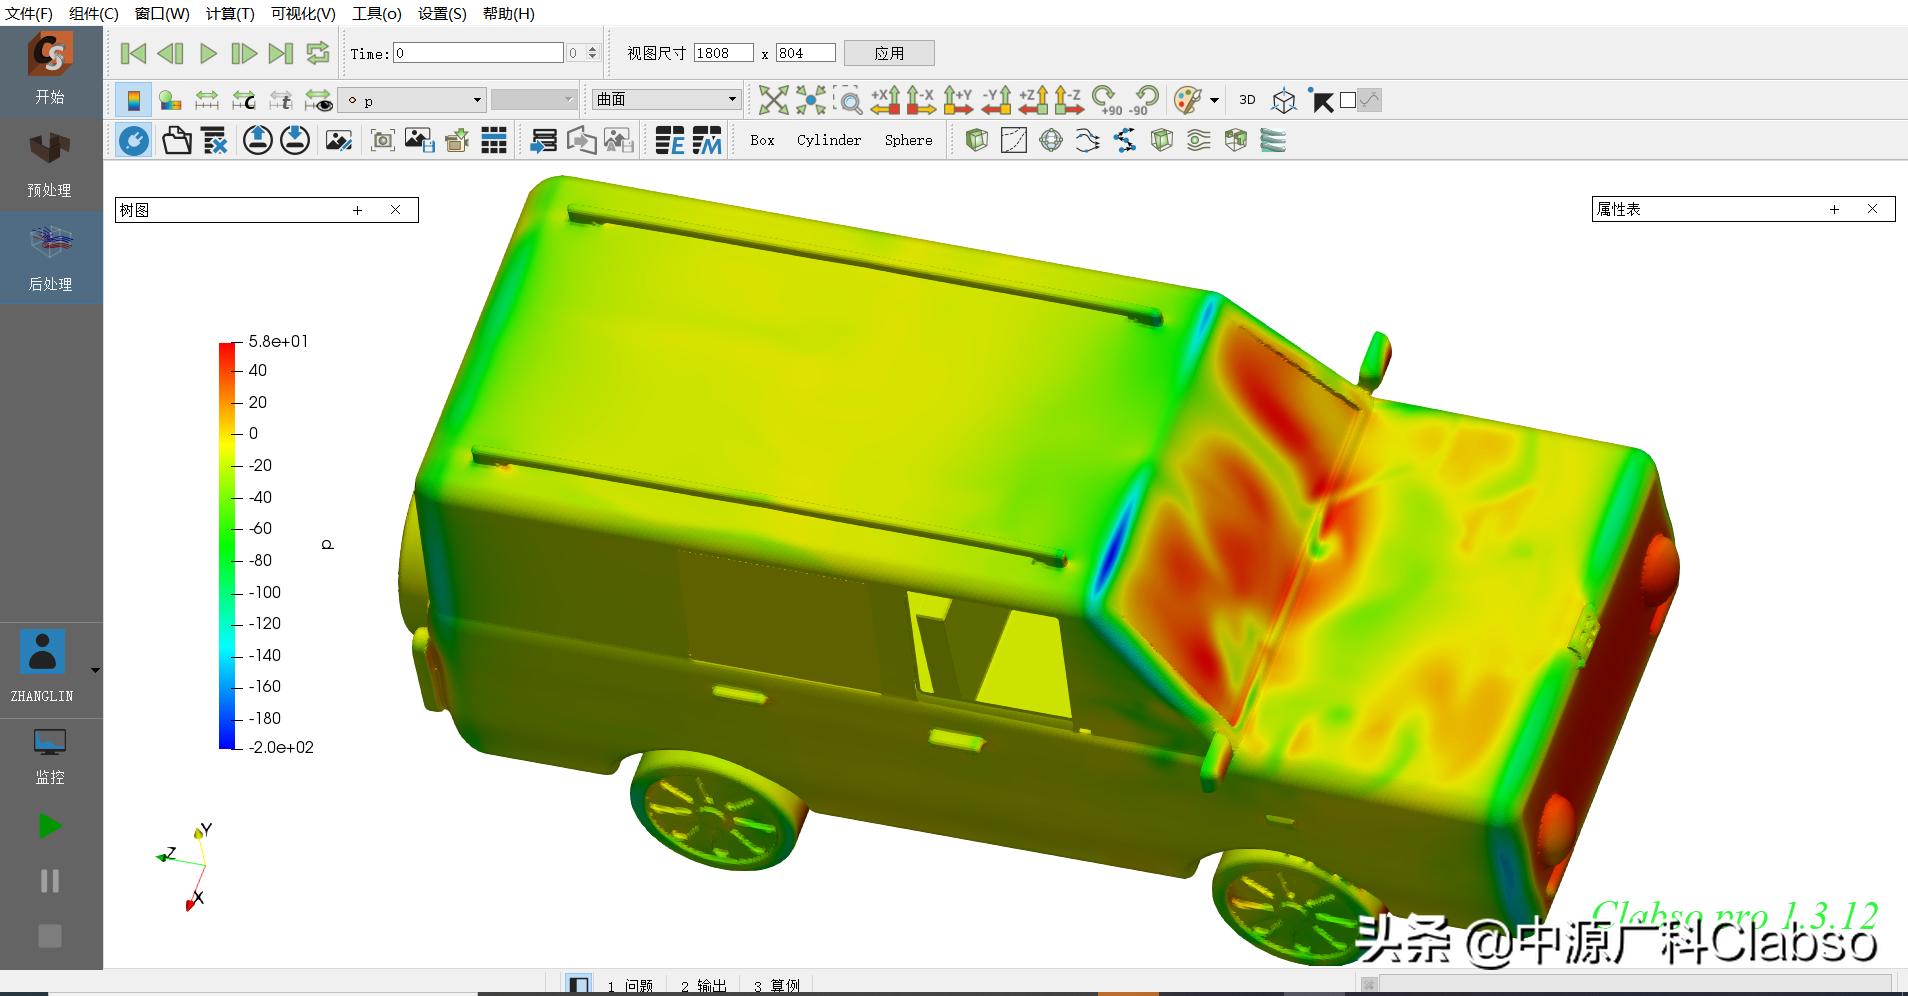The image size is (1908, 996).
Task: Open the 可视化(V) menu
Action: tap(303, 13)
